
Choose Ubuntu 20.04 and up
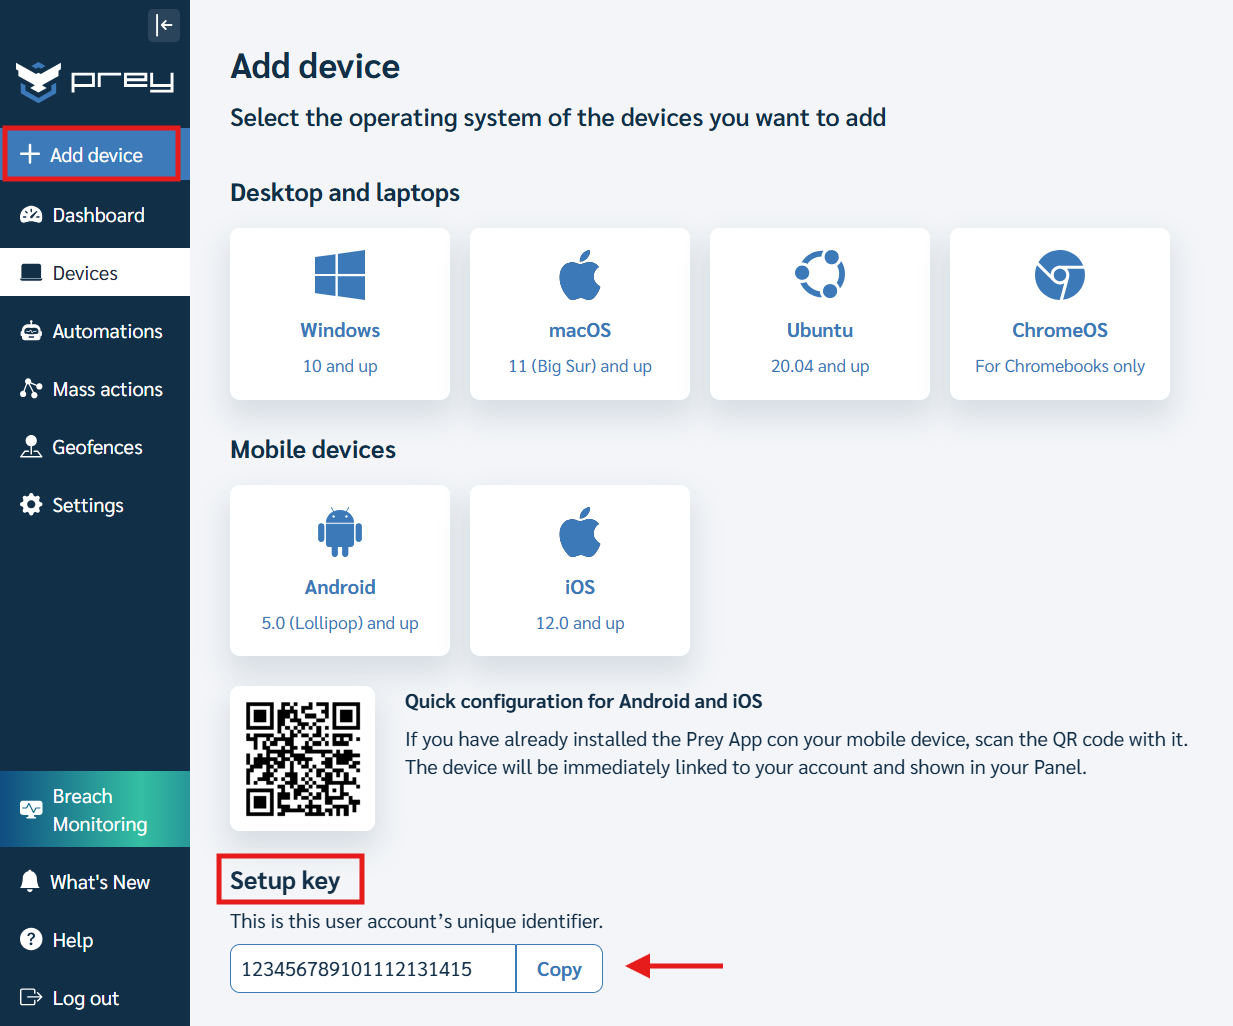tap(820, 314)
